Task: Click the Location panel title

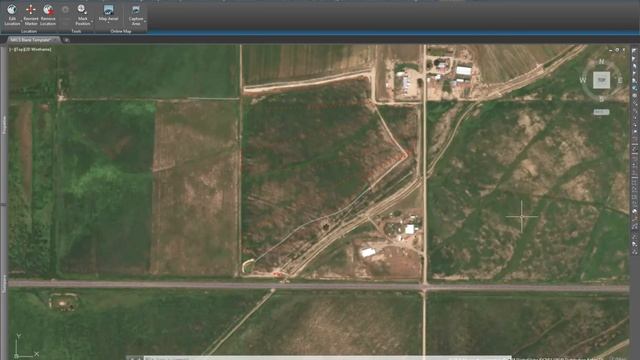Action: click(x=29, y=31)
